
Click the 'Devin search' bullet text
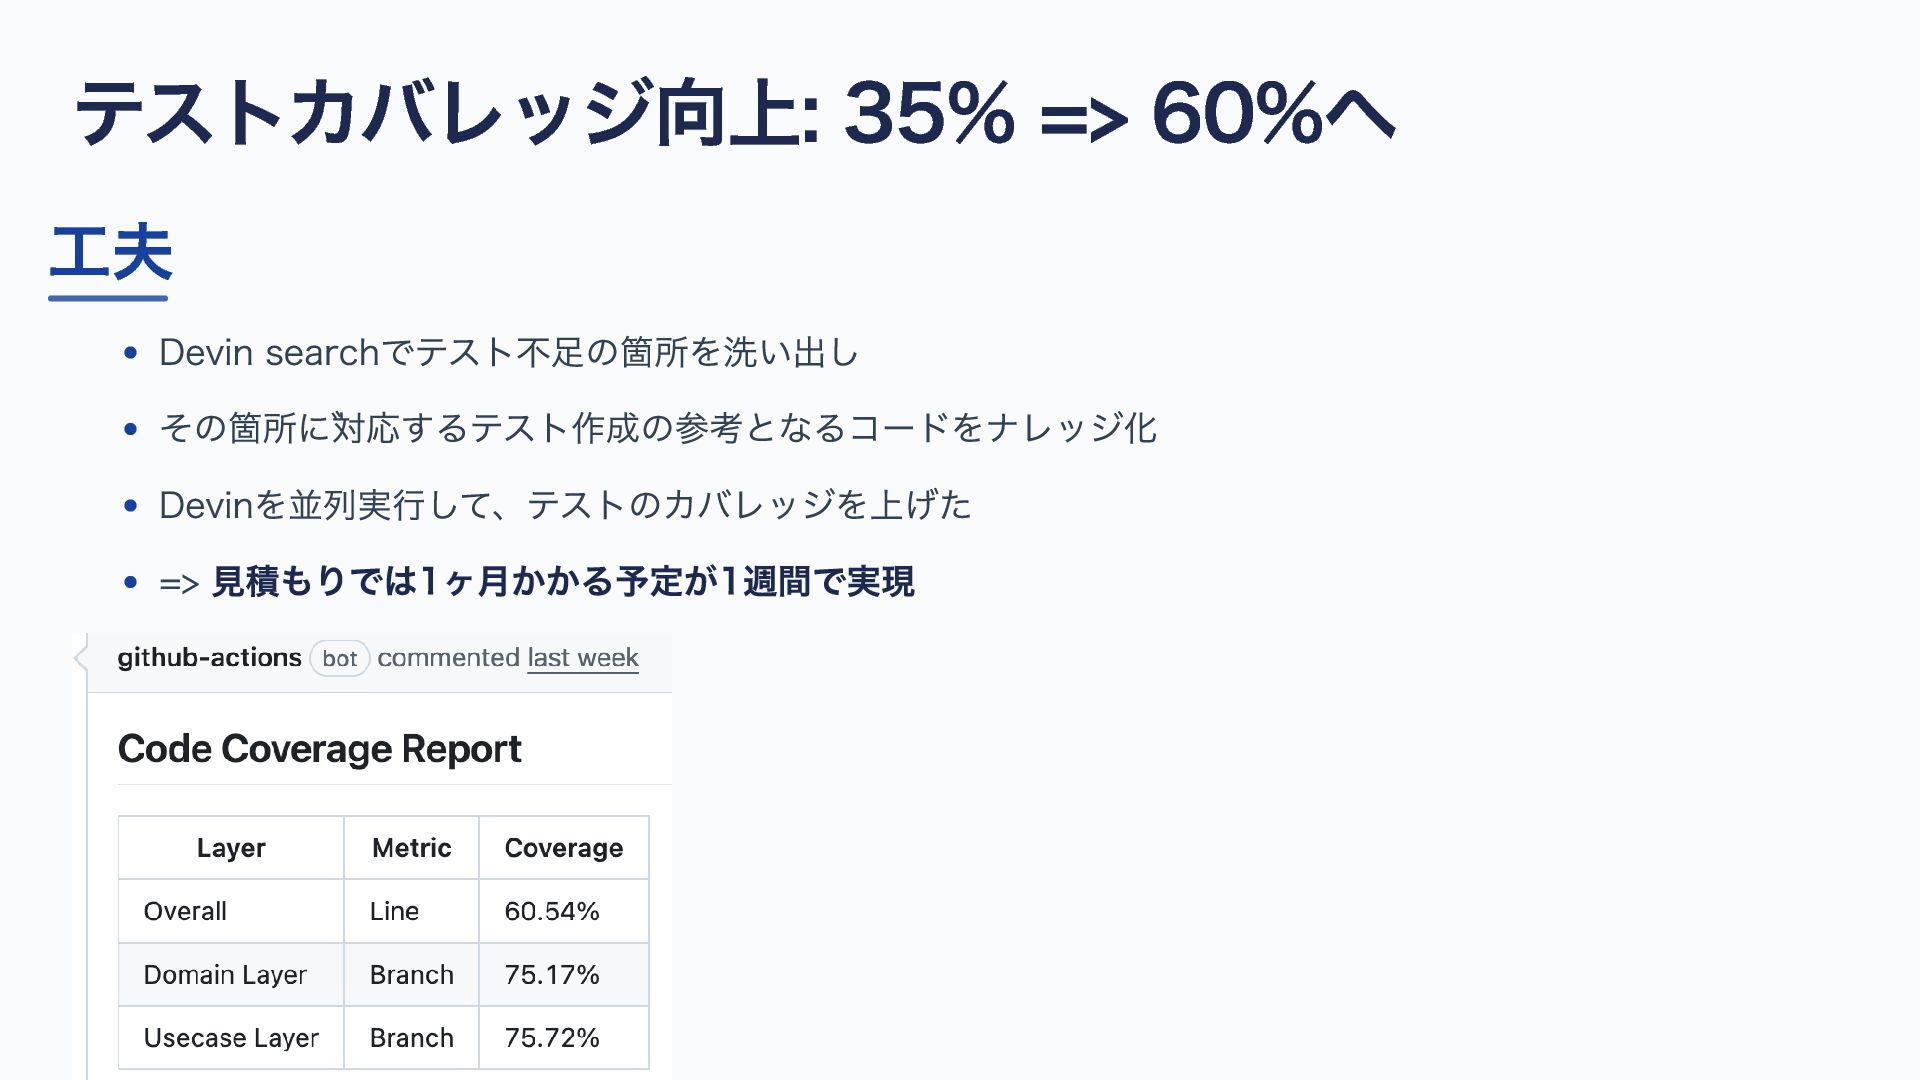point(508,353)
